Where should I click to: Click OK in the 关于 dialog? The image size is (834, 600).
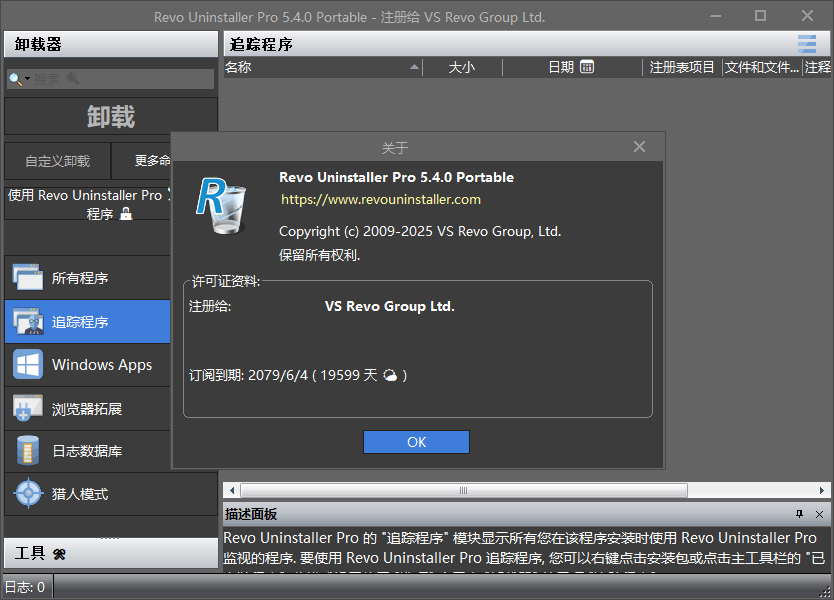click(416, 441)
